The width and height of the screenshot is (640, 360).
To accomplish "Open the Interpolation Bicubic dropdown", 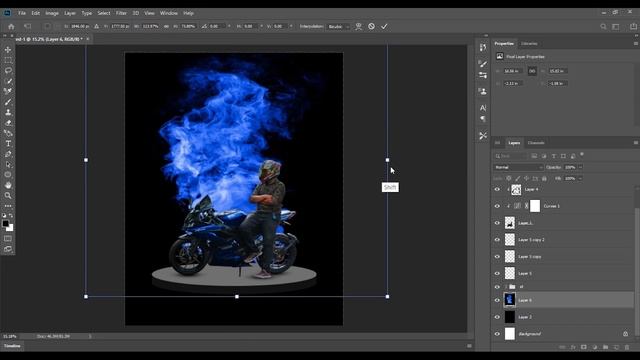I will click(338, 27).
